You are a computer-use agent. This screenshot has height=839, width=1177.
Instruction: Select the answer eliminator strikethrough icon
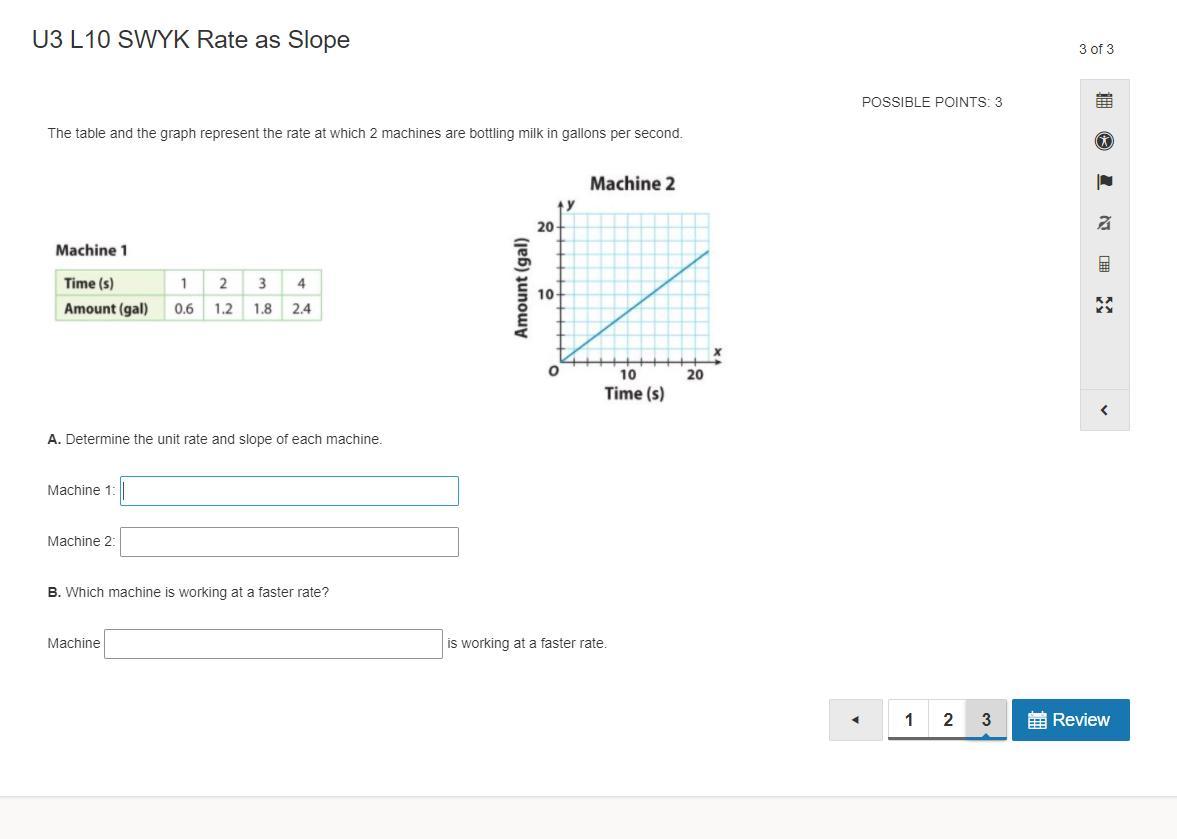click(x=1104, y=223)
